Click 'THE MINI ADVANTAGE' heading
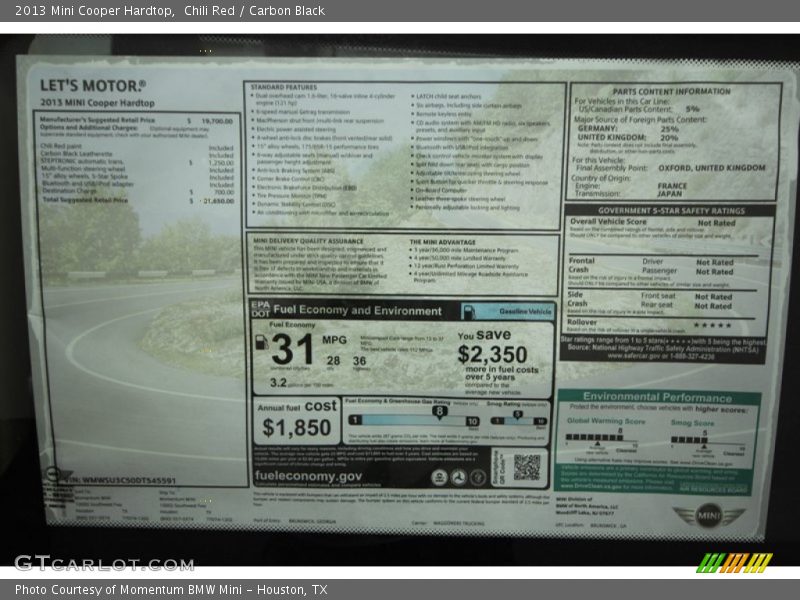This screenshot has width=800, height=600. (x=442, y=242)
